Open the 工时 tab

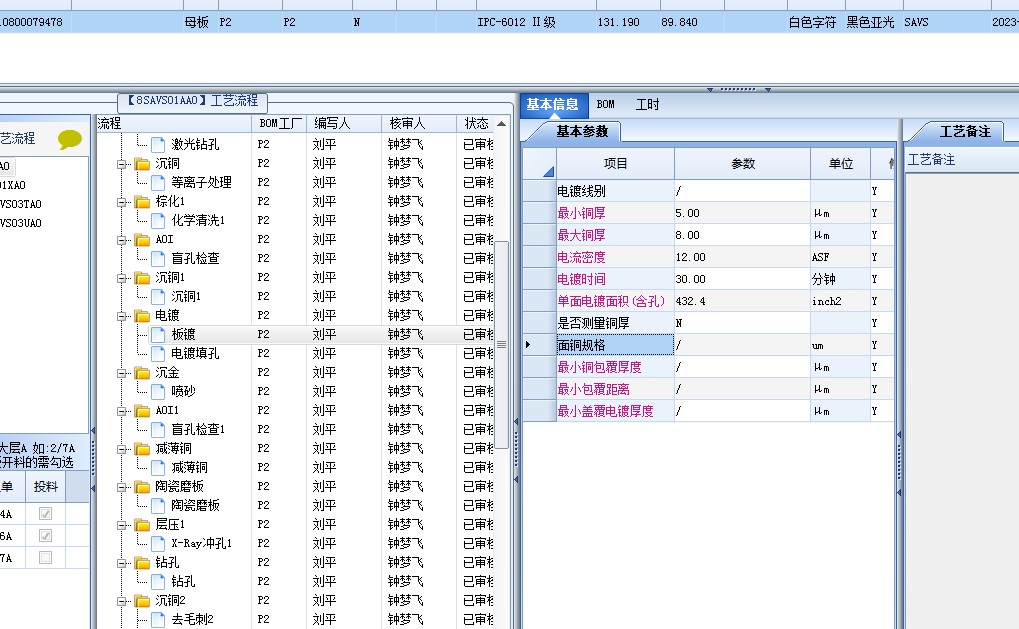coord(647,105)
